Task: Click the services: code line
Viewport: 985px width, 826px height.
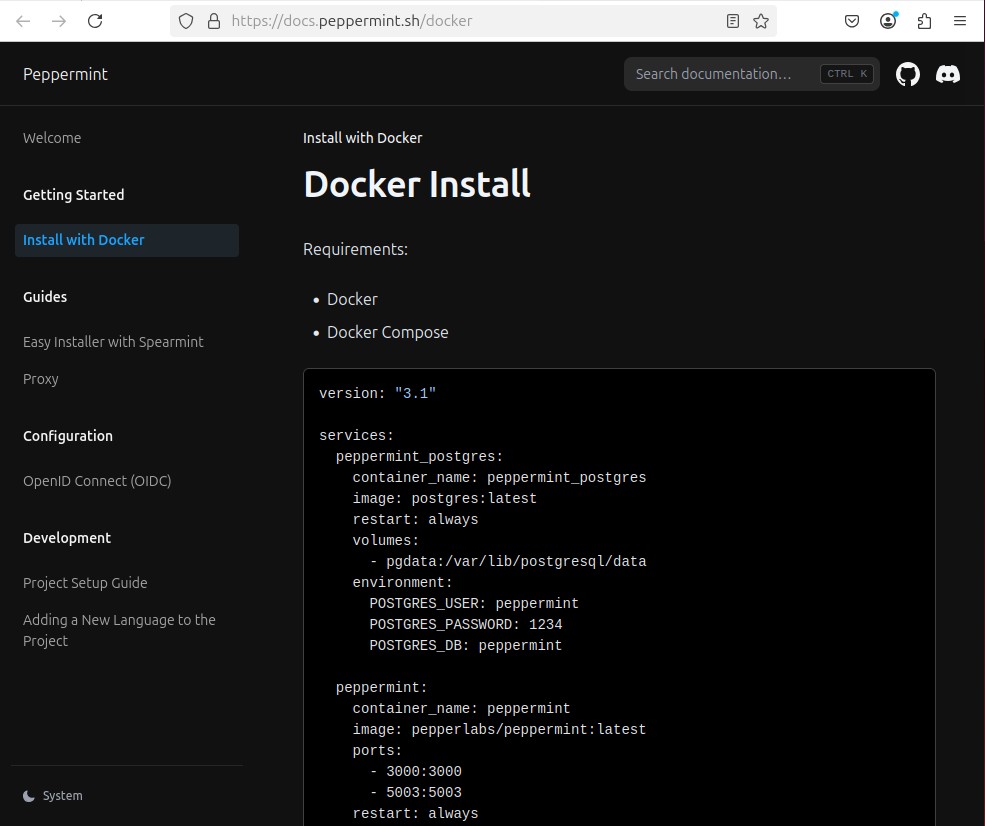Action: point(356,435)
